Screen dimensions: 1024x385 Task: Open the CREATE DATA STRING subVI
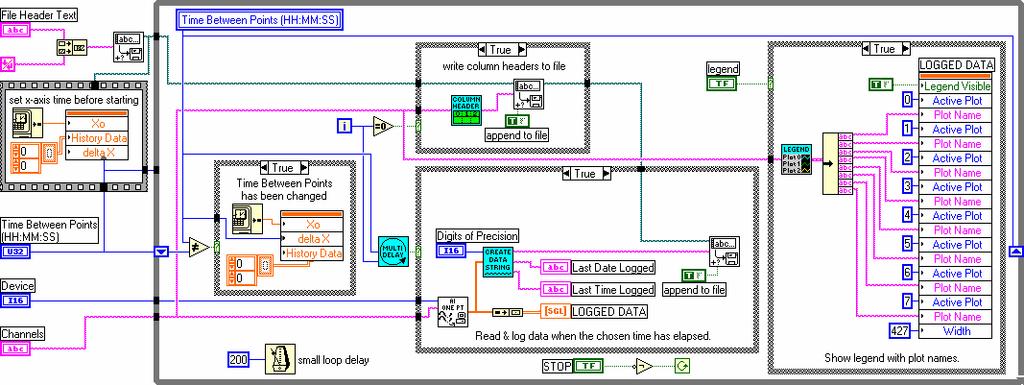498,262
